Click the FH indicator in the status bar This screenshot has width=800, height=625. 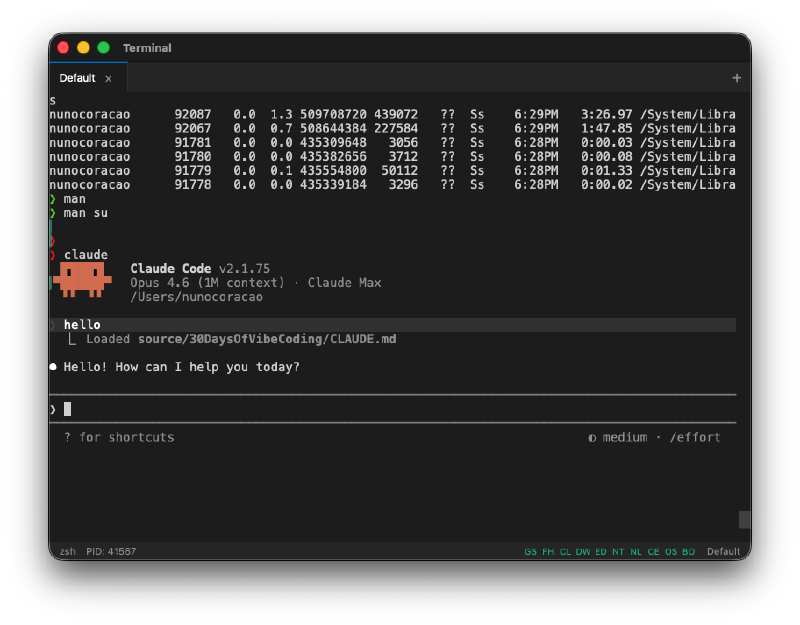tap(548, 552)
